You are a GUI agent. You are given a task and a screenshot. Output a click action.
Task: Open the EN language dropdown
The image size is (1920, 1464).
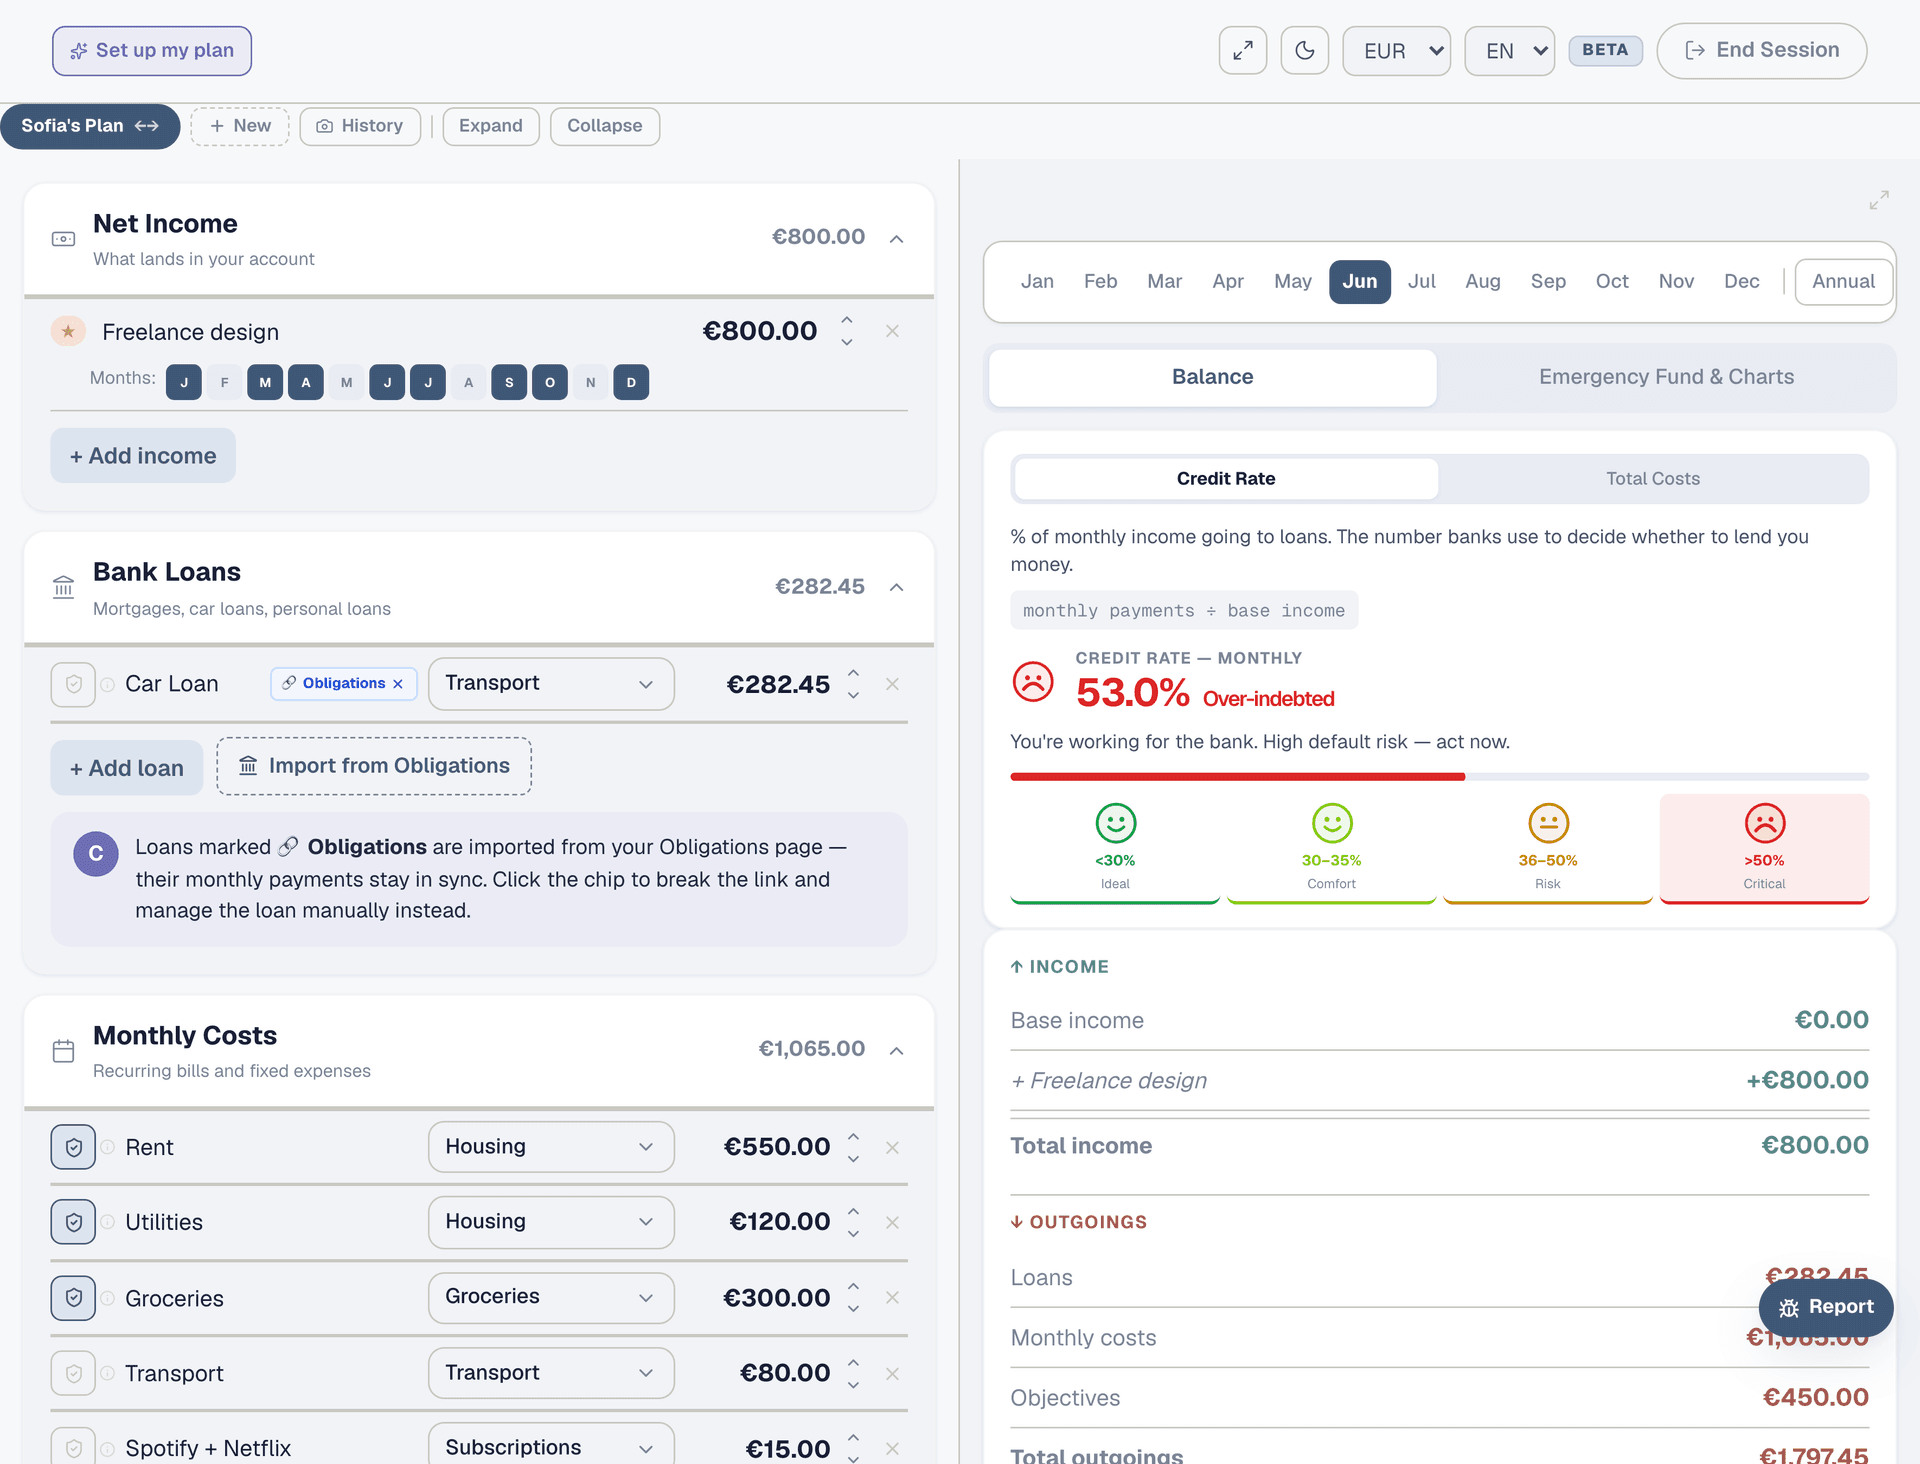(x=1510, y=51)
